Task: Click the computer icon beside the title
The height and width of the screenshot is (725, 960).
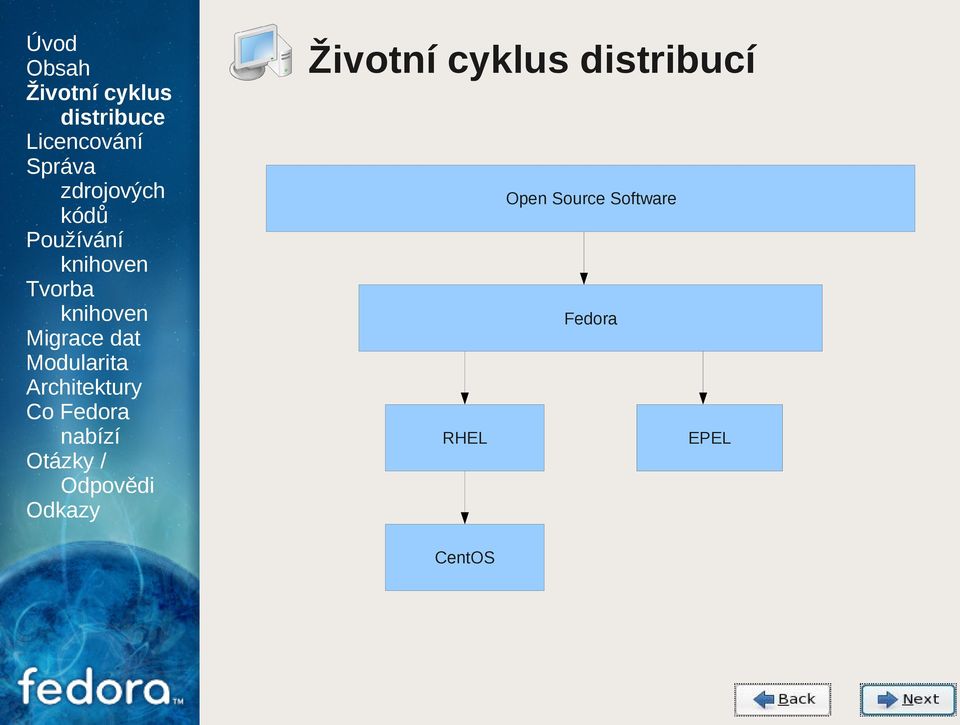Action: (x=261, y=53)
